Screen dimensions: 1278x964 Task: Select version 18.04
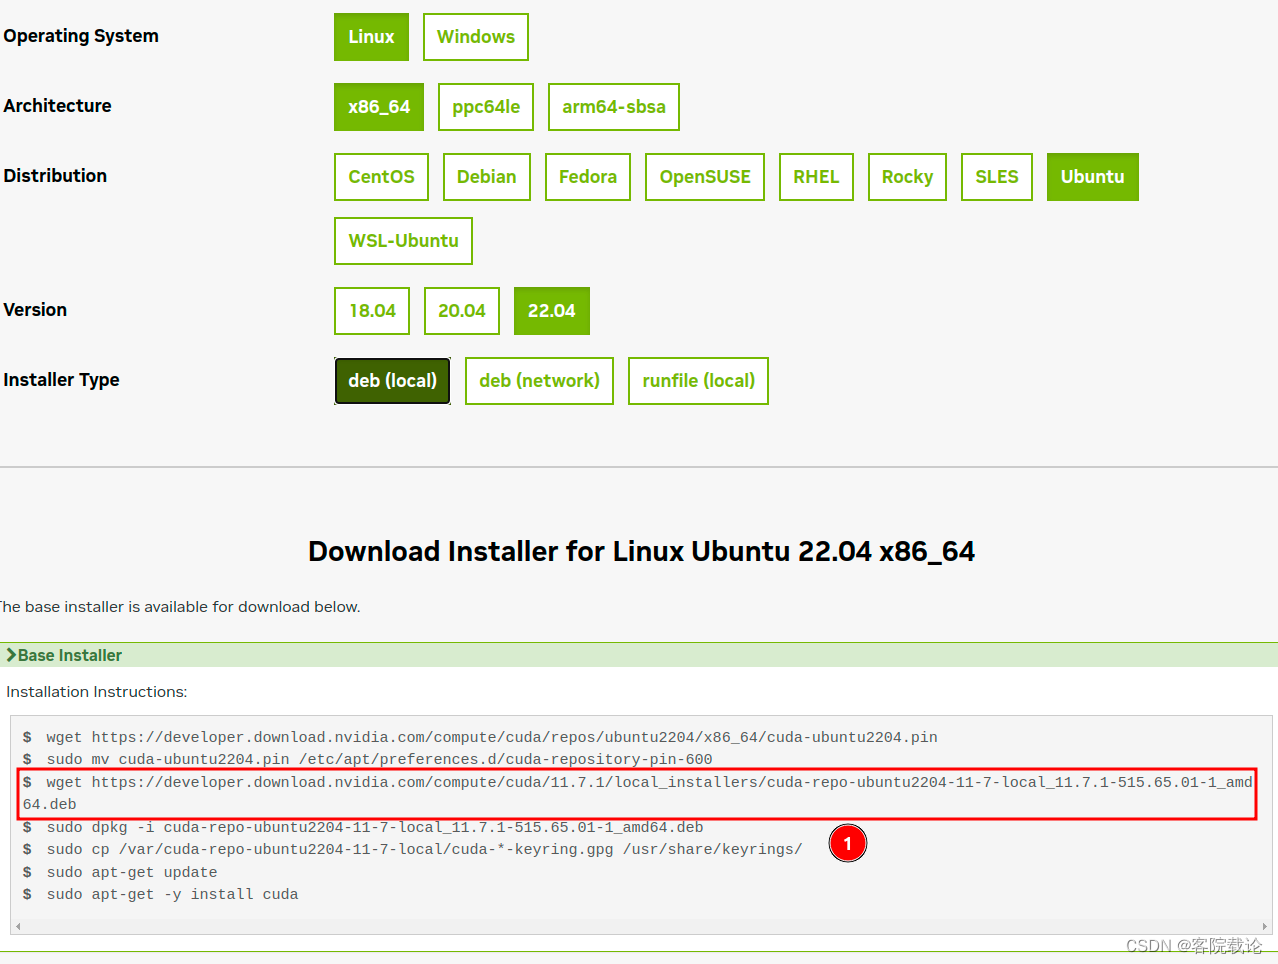pos(372,311)
